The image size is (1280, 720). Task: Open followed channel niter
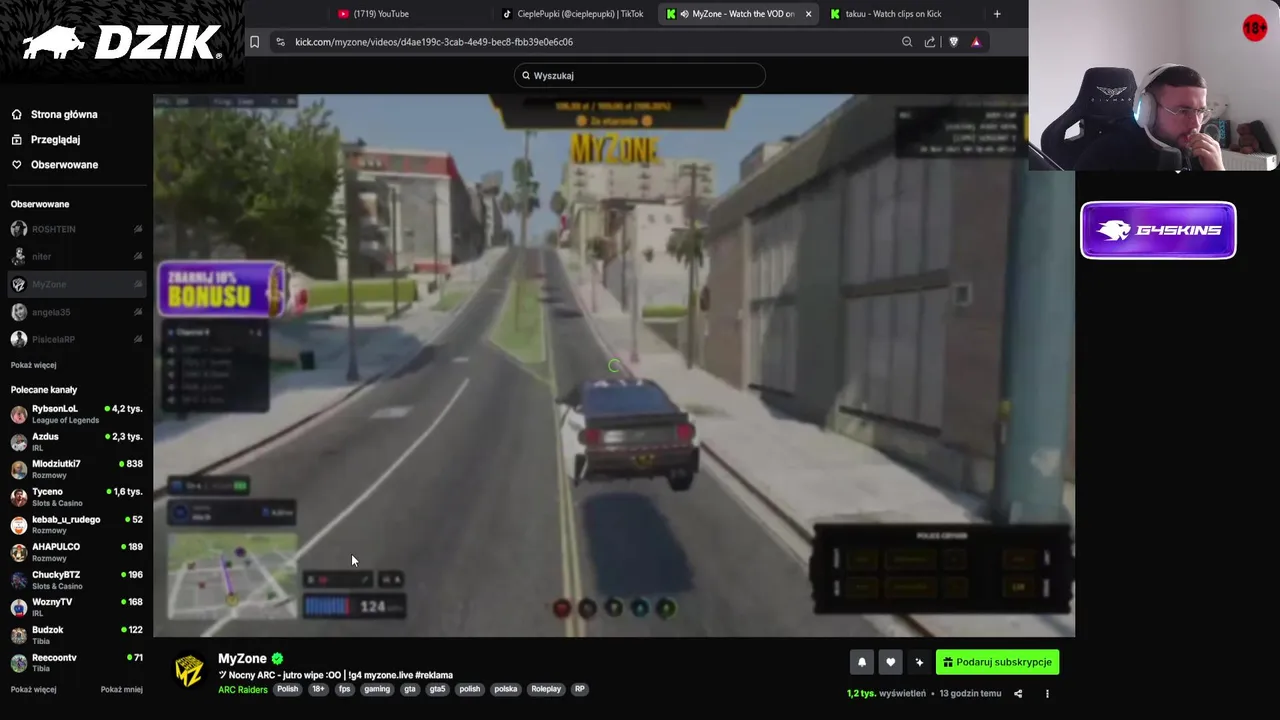coord(41,257)
